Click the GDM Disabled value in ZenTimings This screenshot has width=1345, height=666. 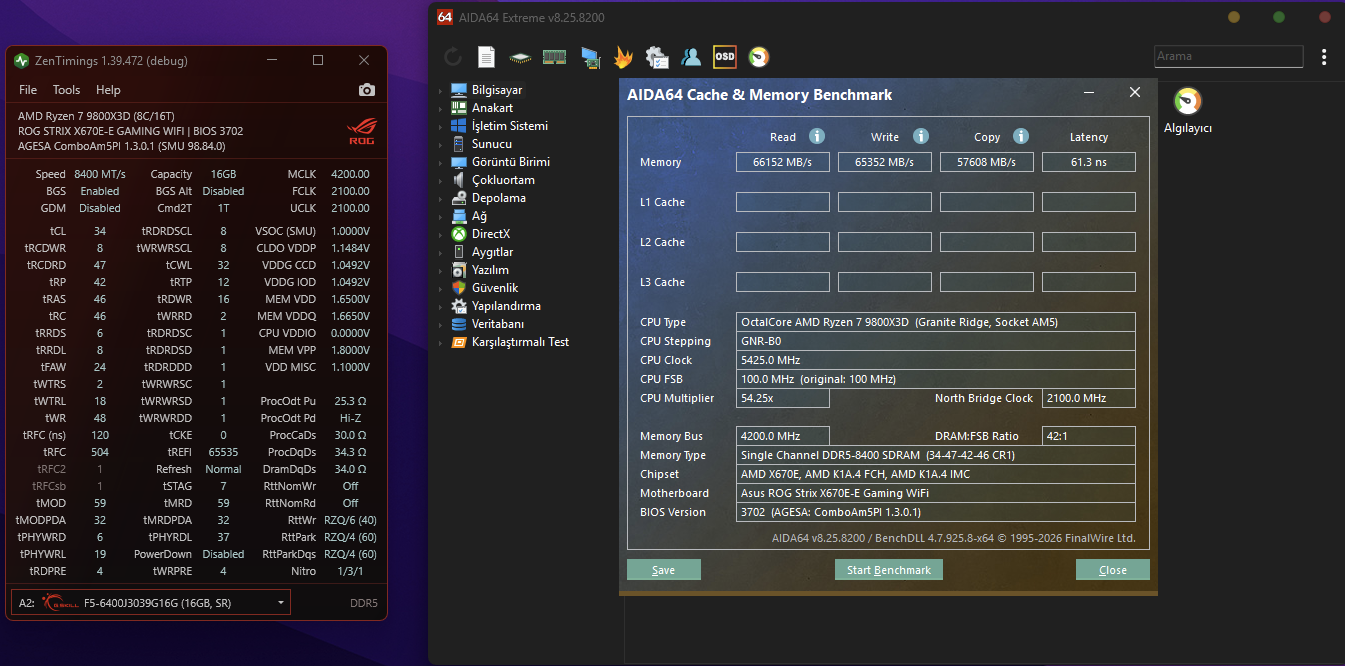tap(100, 209)
